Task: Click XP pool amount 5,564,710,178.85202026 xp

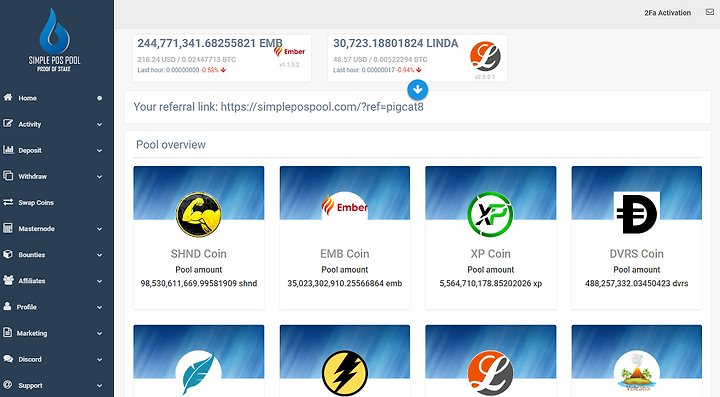Action: (490, 284)
